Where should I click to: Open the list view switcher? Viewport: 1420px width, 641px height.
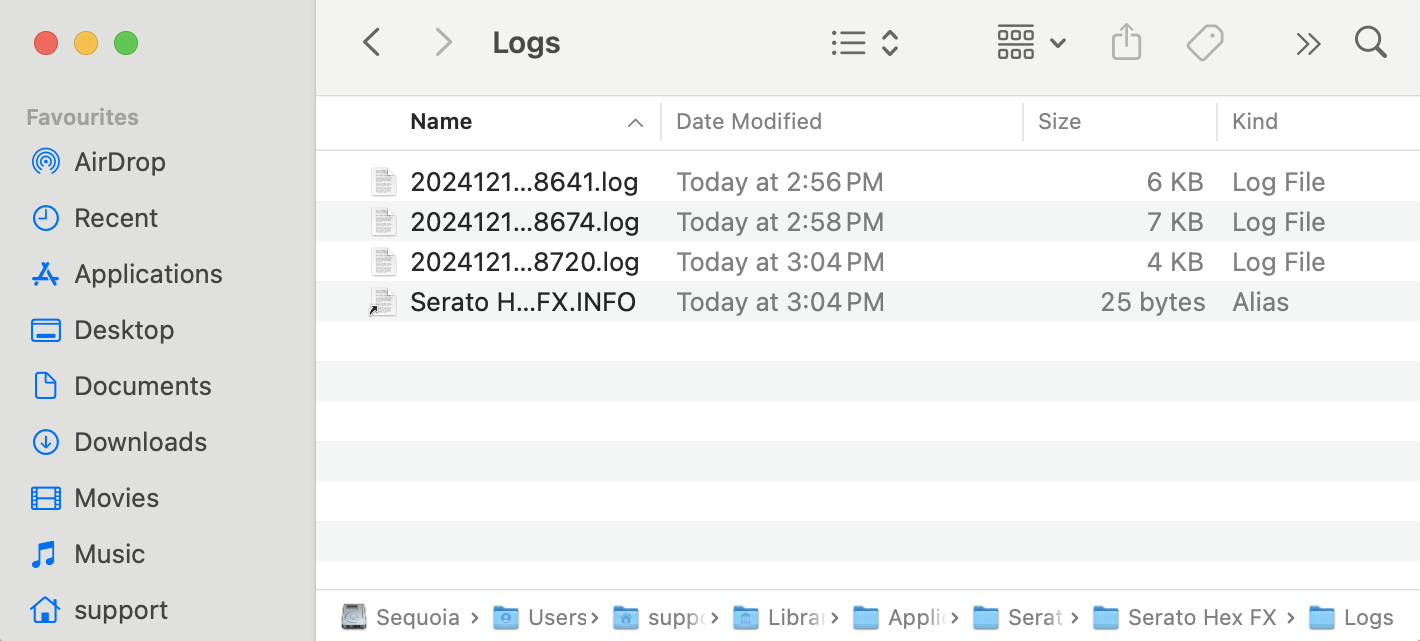865,43
